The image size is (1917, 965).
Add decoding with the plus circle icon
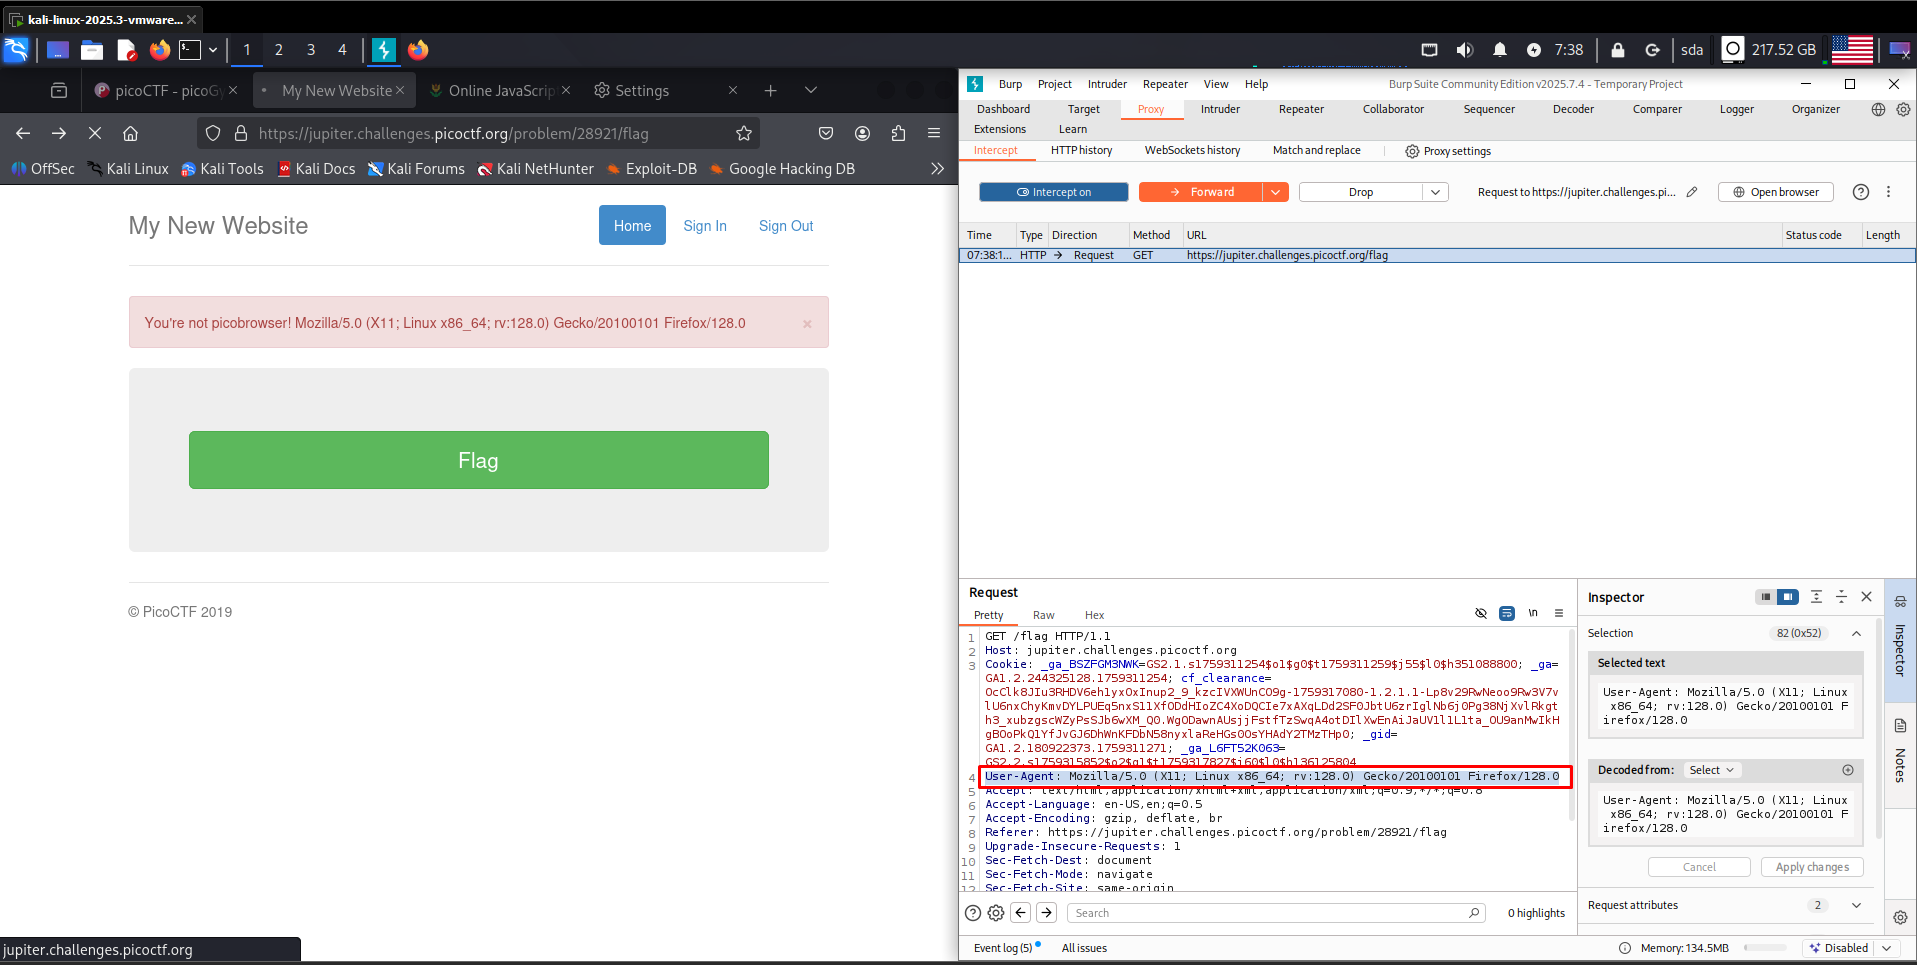tap(1848, 770)
